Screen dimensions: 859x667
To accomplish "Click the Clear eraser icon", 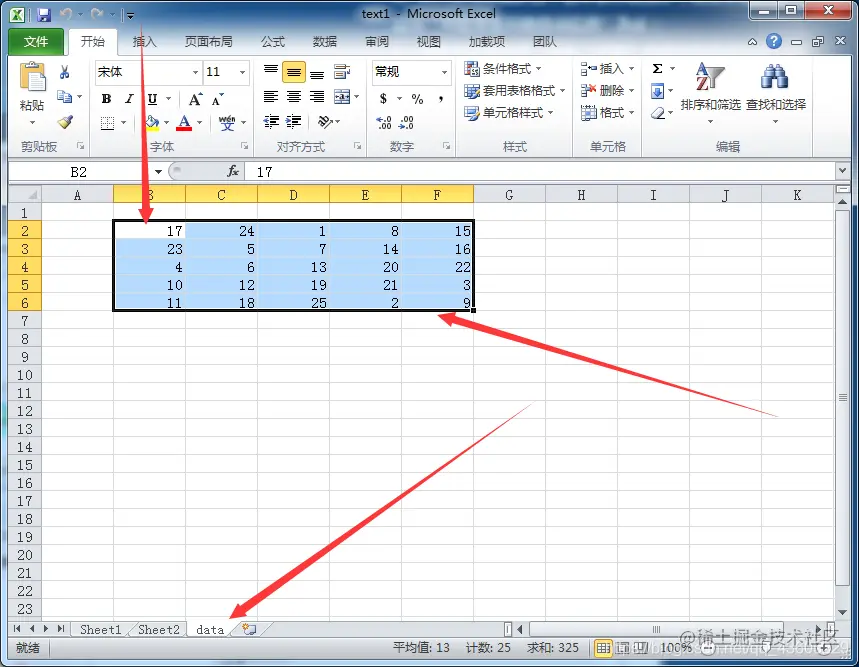I will coord(658,113).
